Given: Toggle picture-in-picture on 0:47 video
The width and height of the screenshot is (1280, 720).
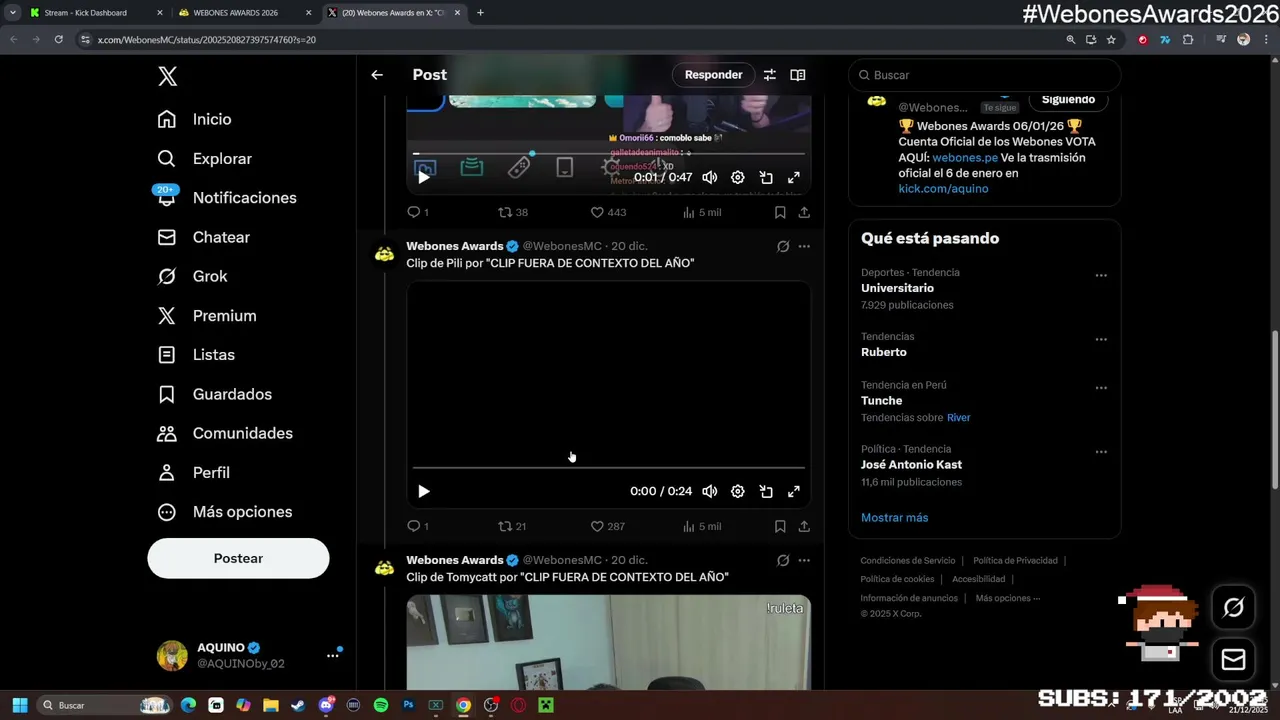Looking at the screenshot, I should click(x=766, y=177).
